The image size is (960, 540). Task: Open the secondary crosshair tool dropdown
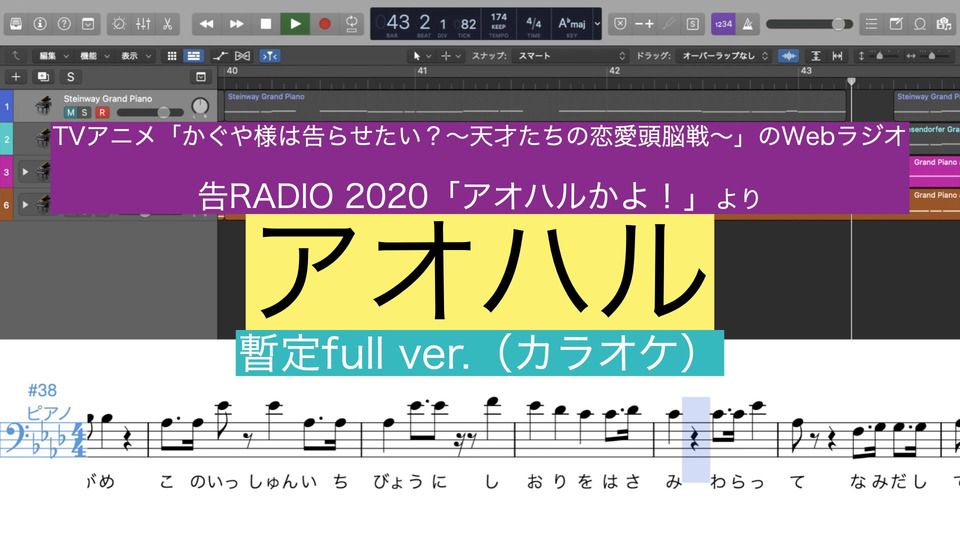451,56
